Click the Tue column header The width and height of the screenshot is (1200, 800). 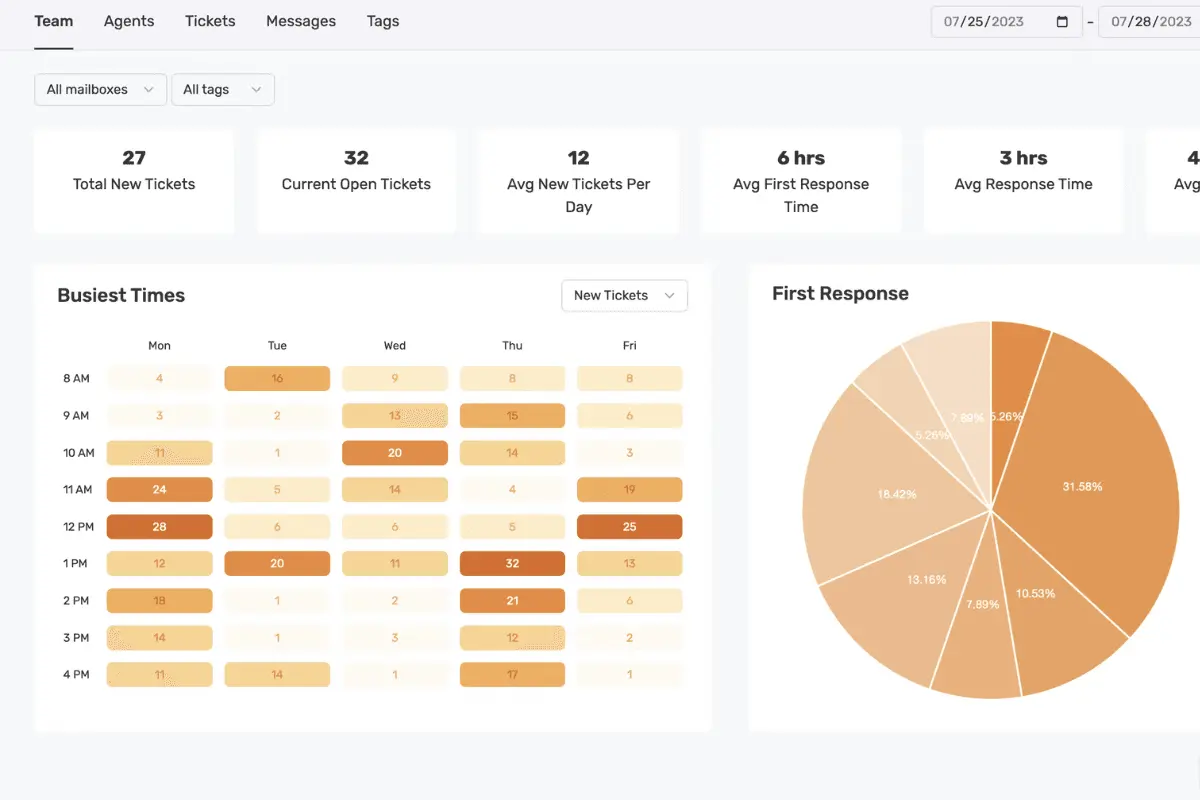pyautogui.click(x=277, y=346)
